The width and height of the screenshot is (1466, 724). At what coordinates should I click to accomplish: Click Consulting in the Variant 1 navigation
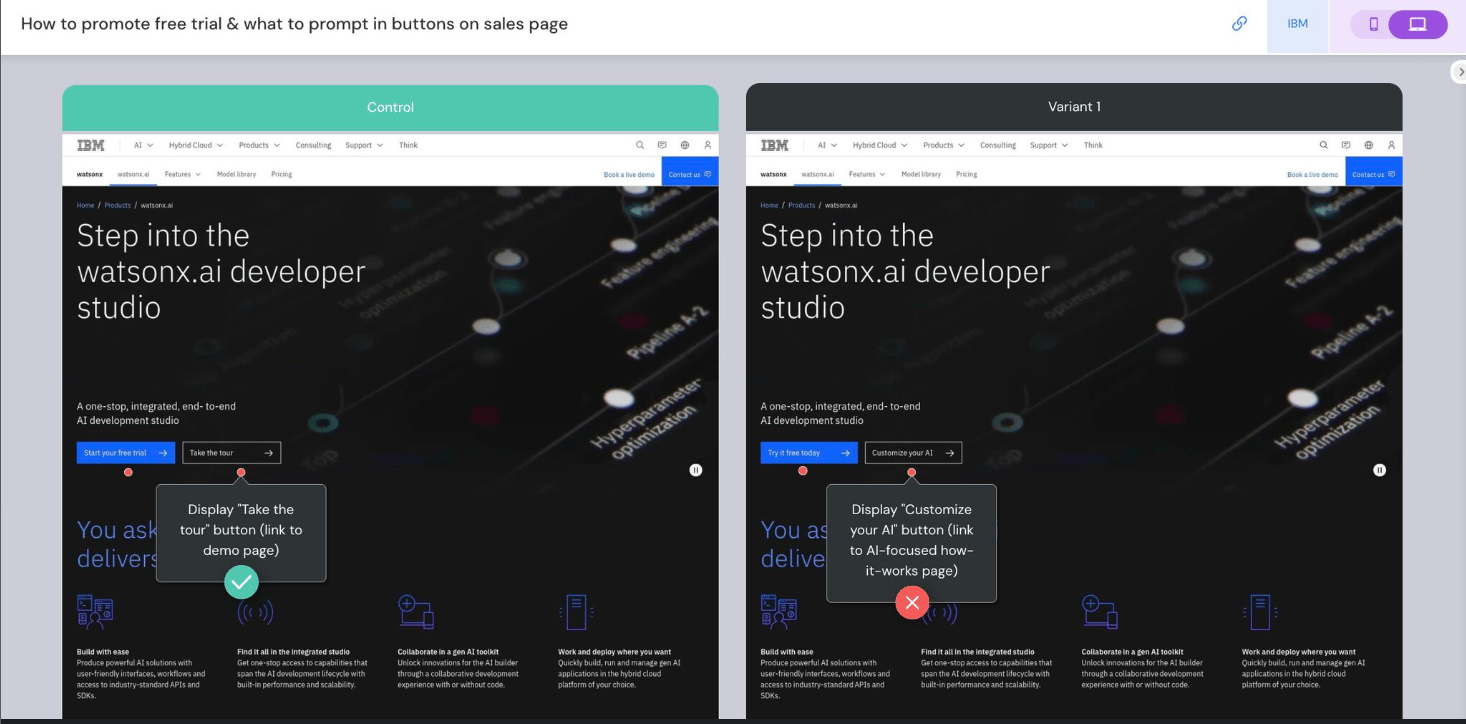(997, 145)
